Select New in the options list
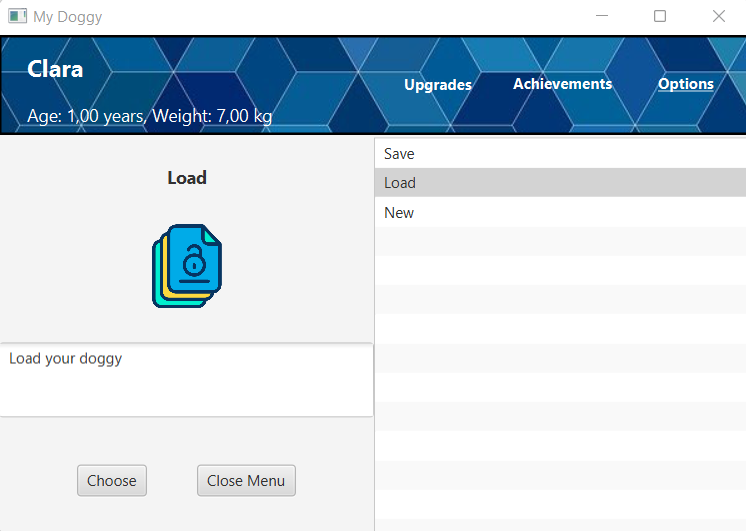The image size is (746, 531). pos(560,212)
